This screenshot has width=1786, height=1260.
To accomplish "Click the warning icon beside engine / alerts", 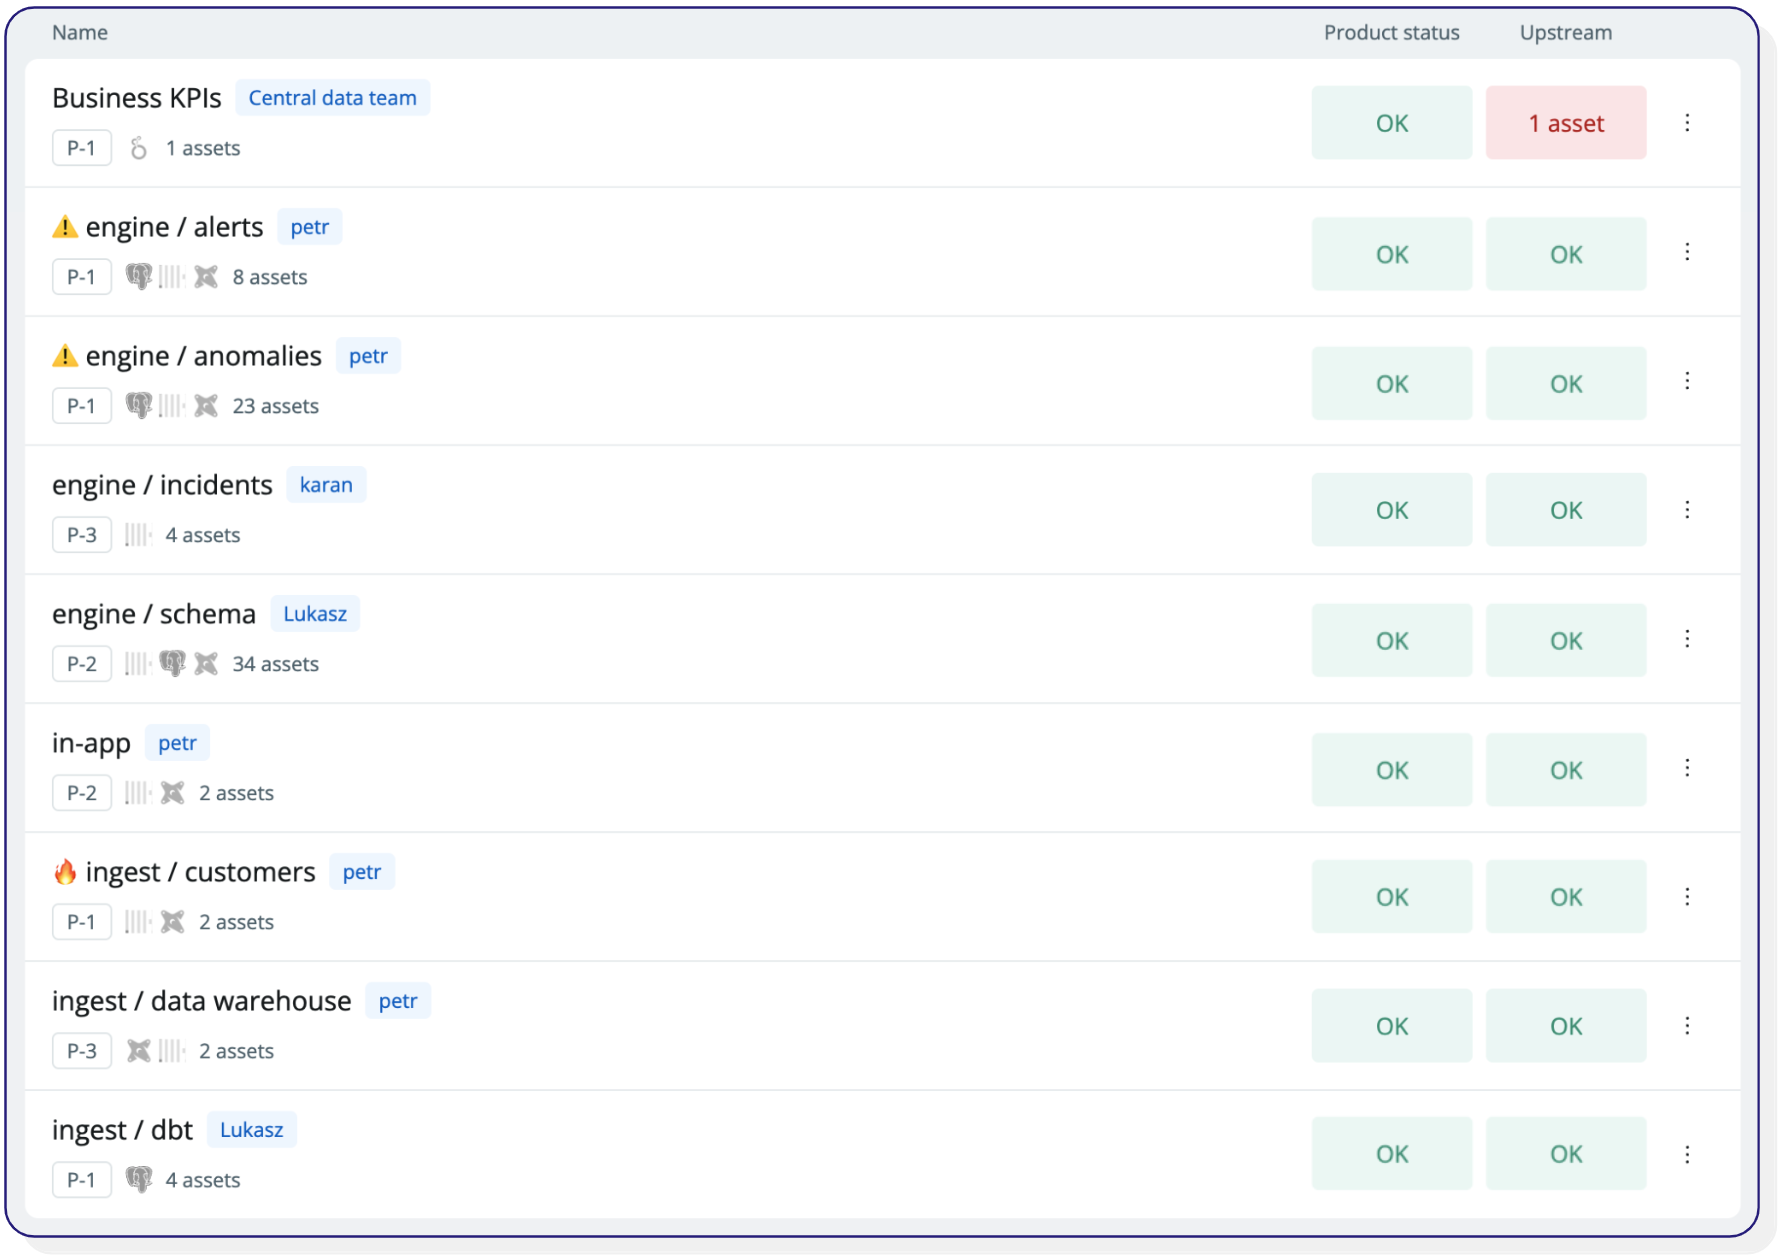I will pos(65,227).
